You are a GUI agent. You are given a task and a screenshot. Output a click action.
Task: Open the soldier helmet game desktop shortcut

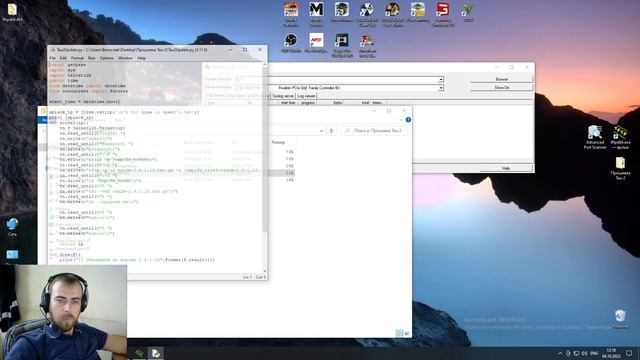[342, 11]
